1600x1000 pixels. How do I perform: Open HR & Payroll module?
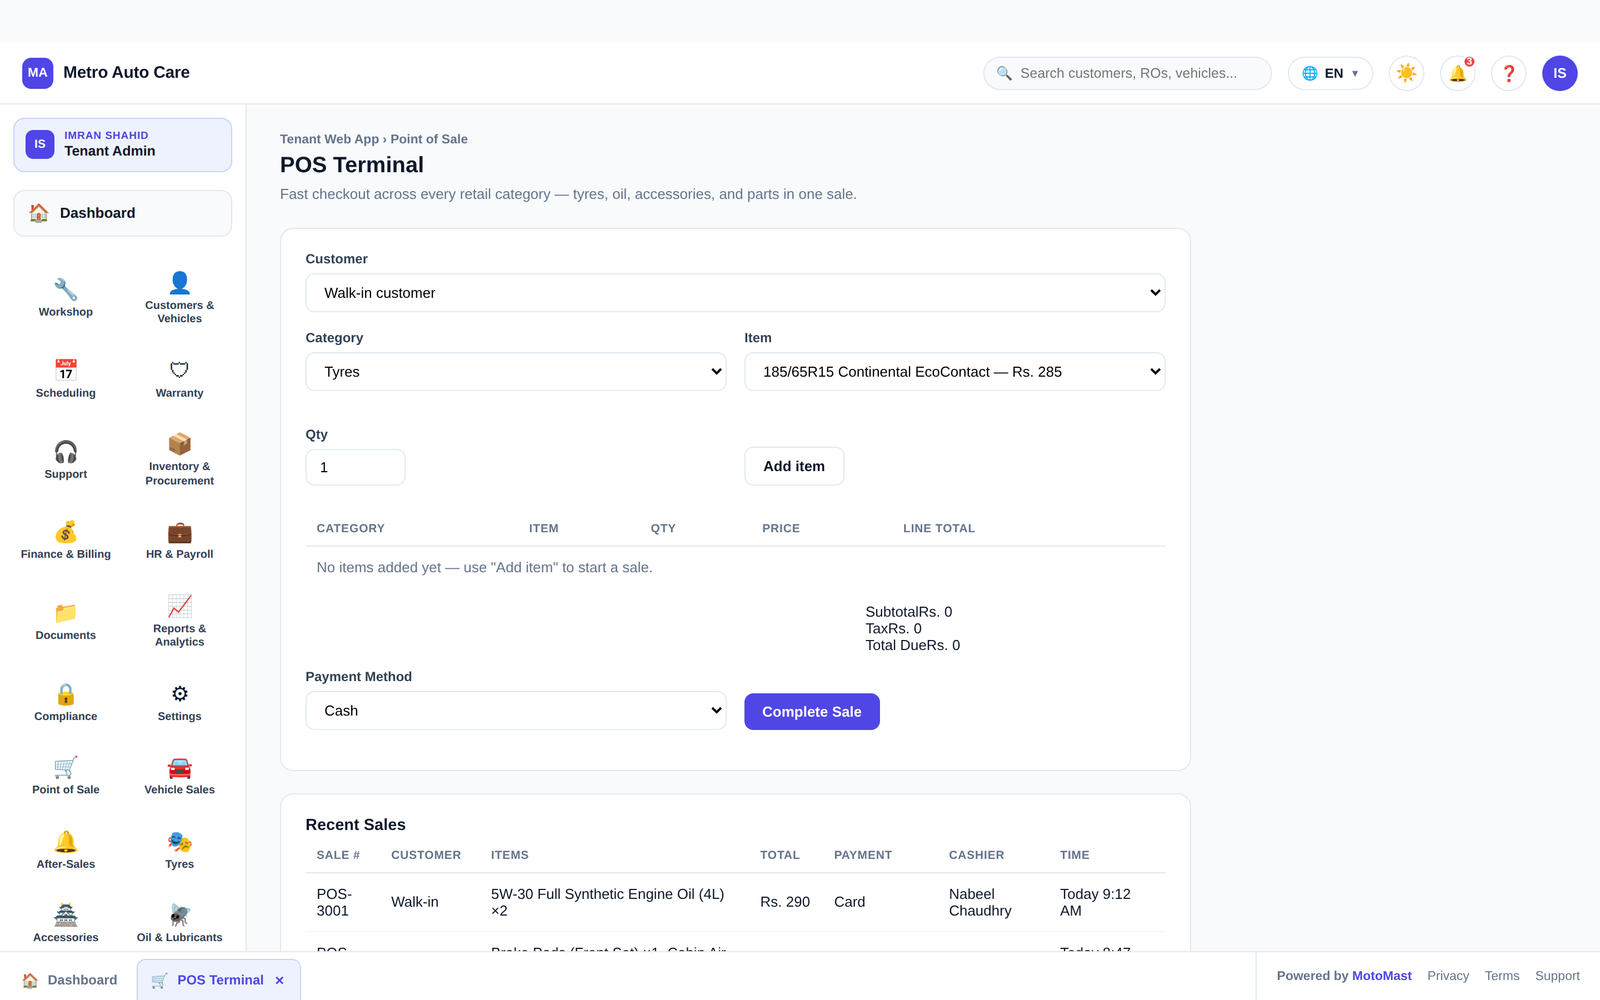tap(180, 541)
